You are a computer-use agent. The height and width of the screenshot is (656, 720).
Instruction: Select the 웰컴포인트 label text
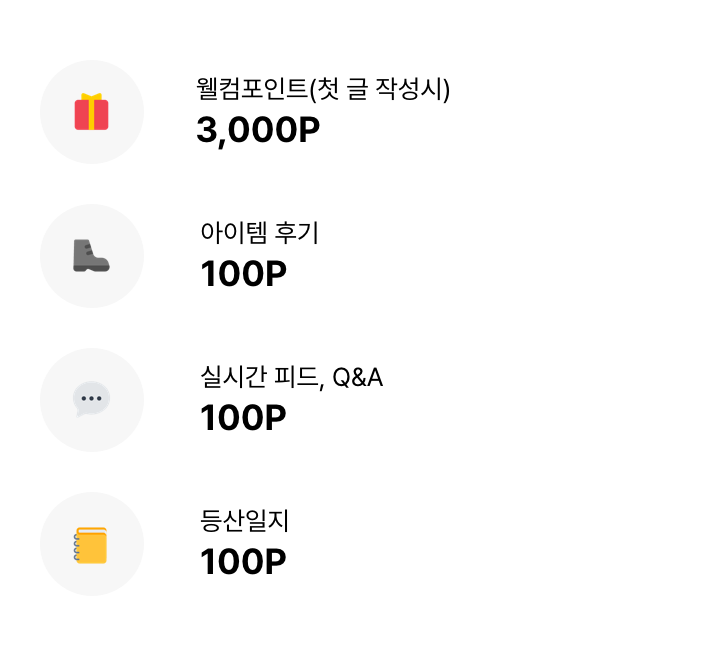click(x=251, y=89)
